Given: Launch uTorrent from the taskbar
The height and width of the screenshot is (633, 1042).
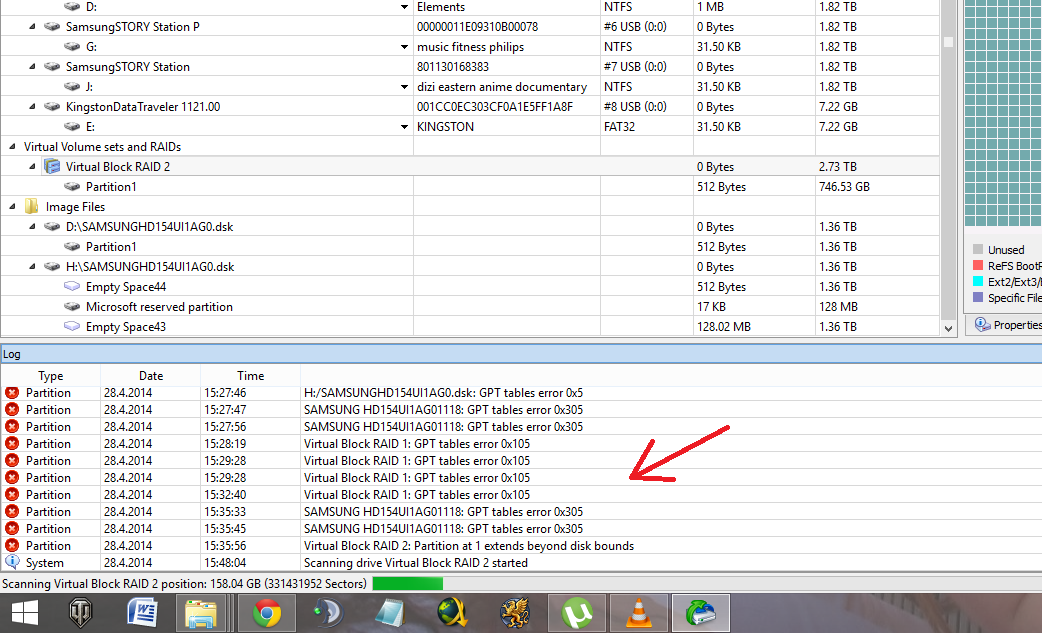Looking at the screenshot, I should pos(577,613).
